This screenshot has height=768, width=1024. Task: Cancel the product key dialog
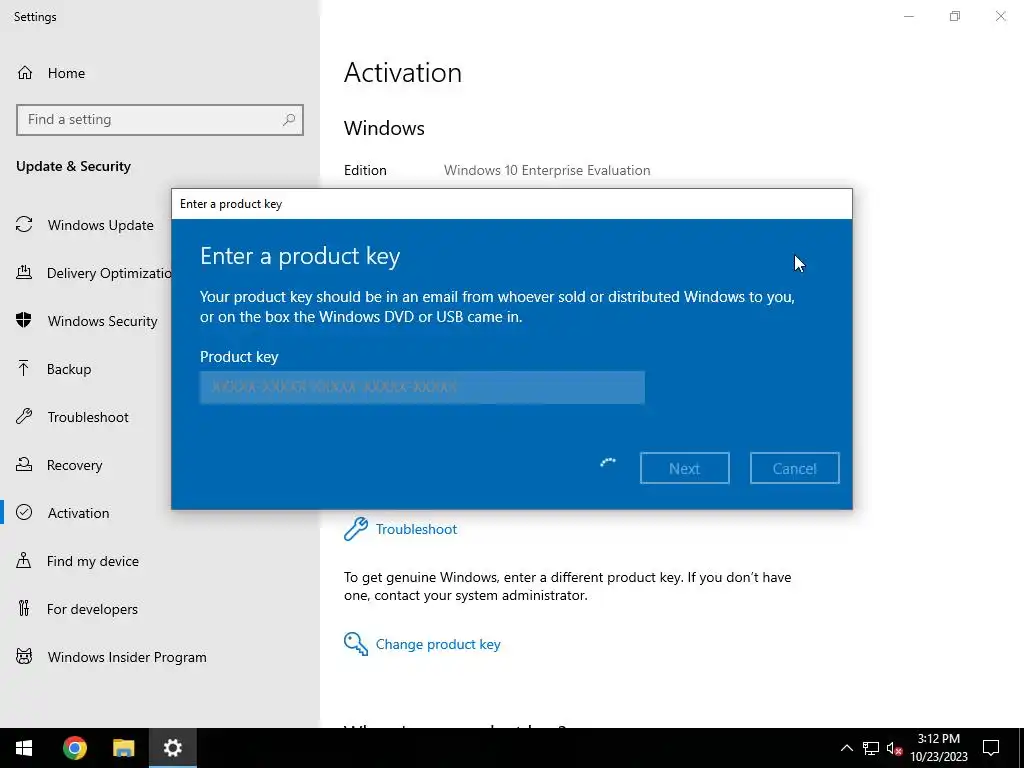794,468
